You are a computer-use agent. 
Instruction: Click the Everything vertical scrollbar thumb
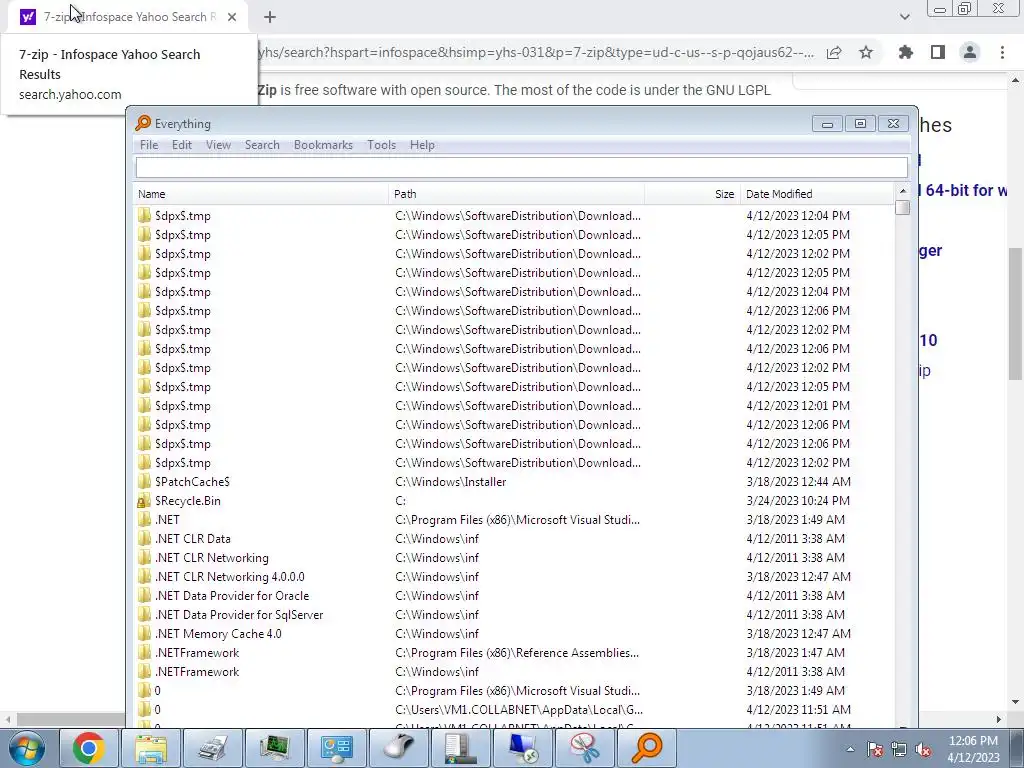pyautogui.click(x=903, y=207)
